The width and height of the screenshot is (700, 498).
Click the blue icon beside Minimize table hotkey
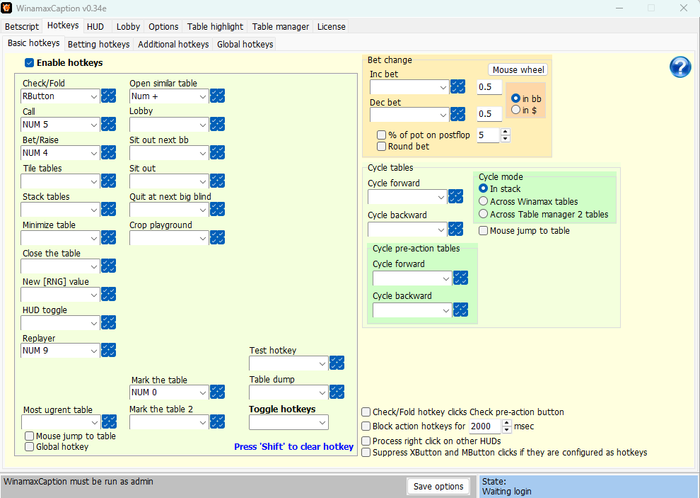point(108,237)
